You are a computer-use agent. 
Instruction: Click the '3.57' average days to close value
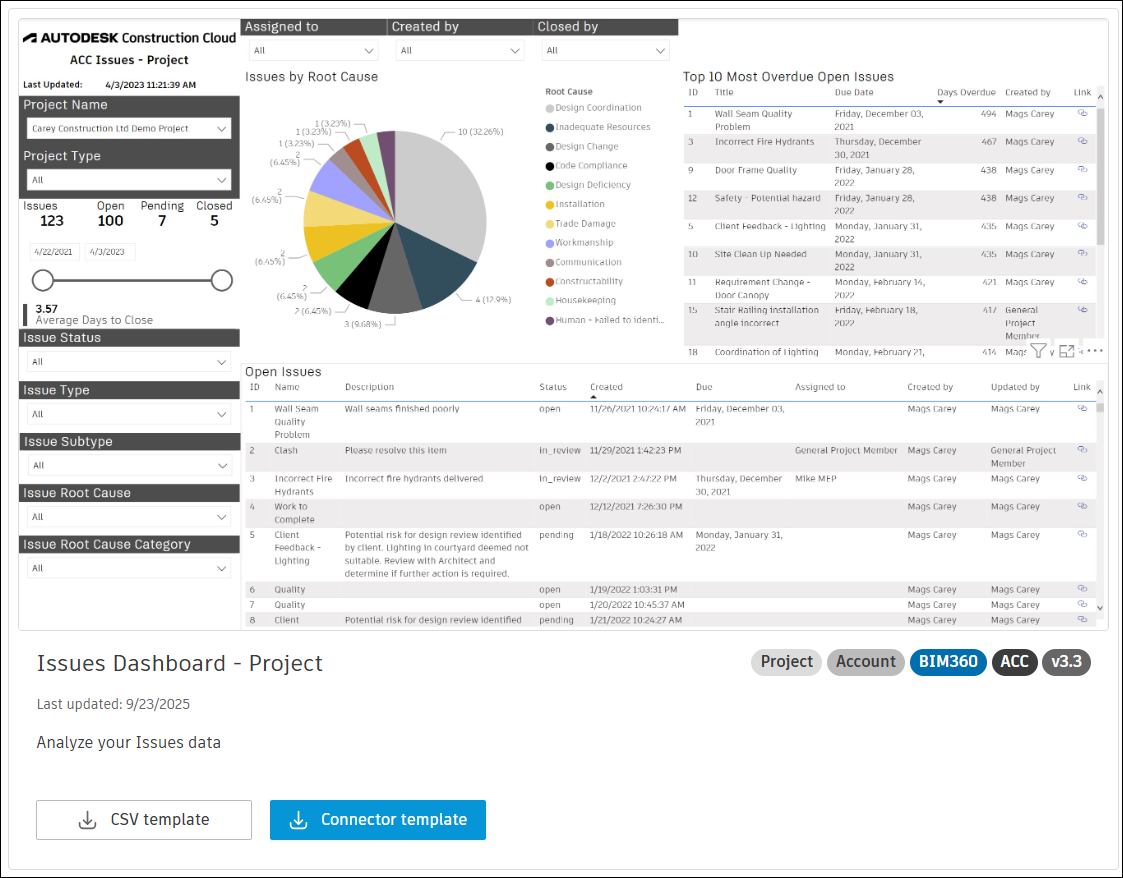[x=47, y=309]
